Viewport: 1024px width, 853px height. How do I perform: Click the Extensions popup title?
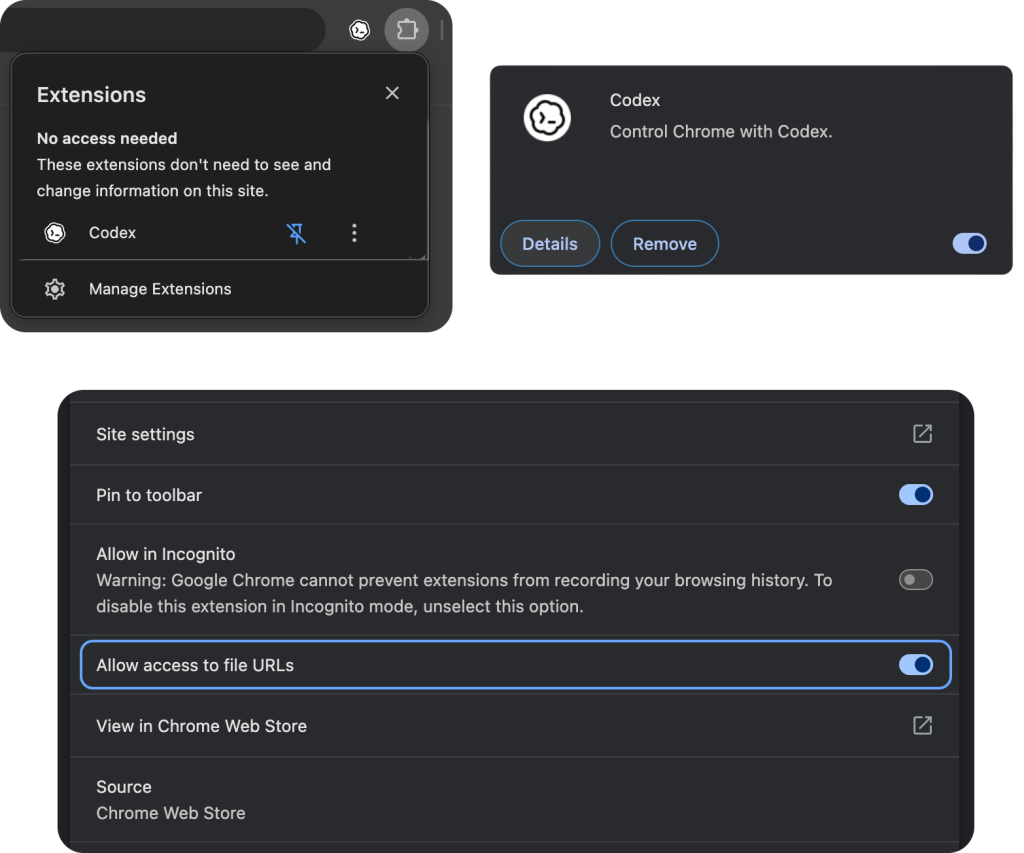(x=91, y=95)
